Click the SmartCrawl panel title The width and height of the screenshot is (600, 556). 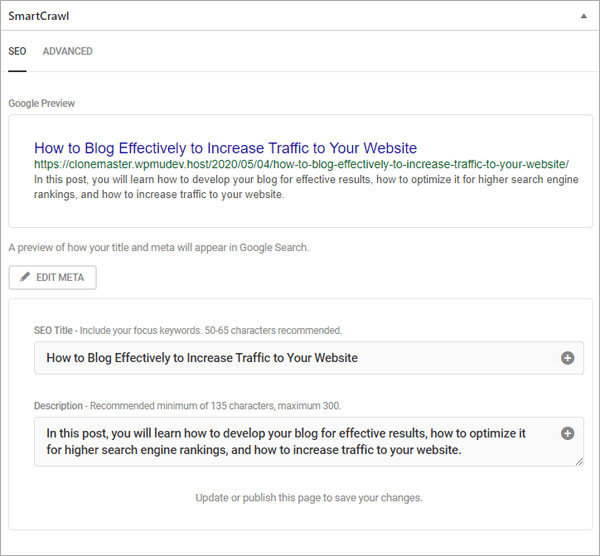39,16
